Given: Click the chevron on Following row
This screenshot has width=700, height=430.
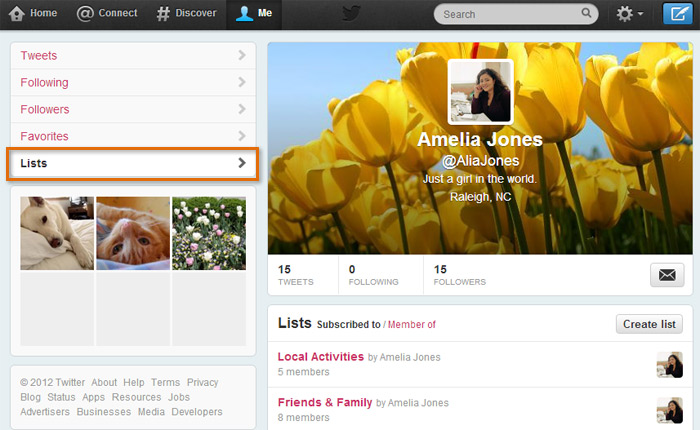Looking at the screenshot, I should coord(242,82).
